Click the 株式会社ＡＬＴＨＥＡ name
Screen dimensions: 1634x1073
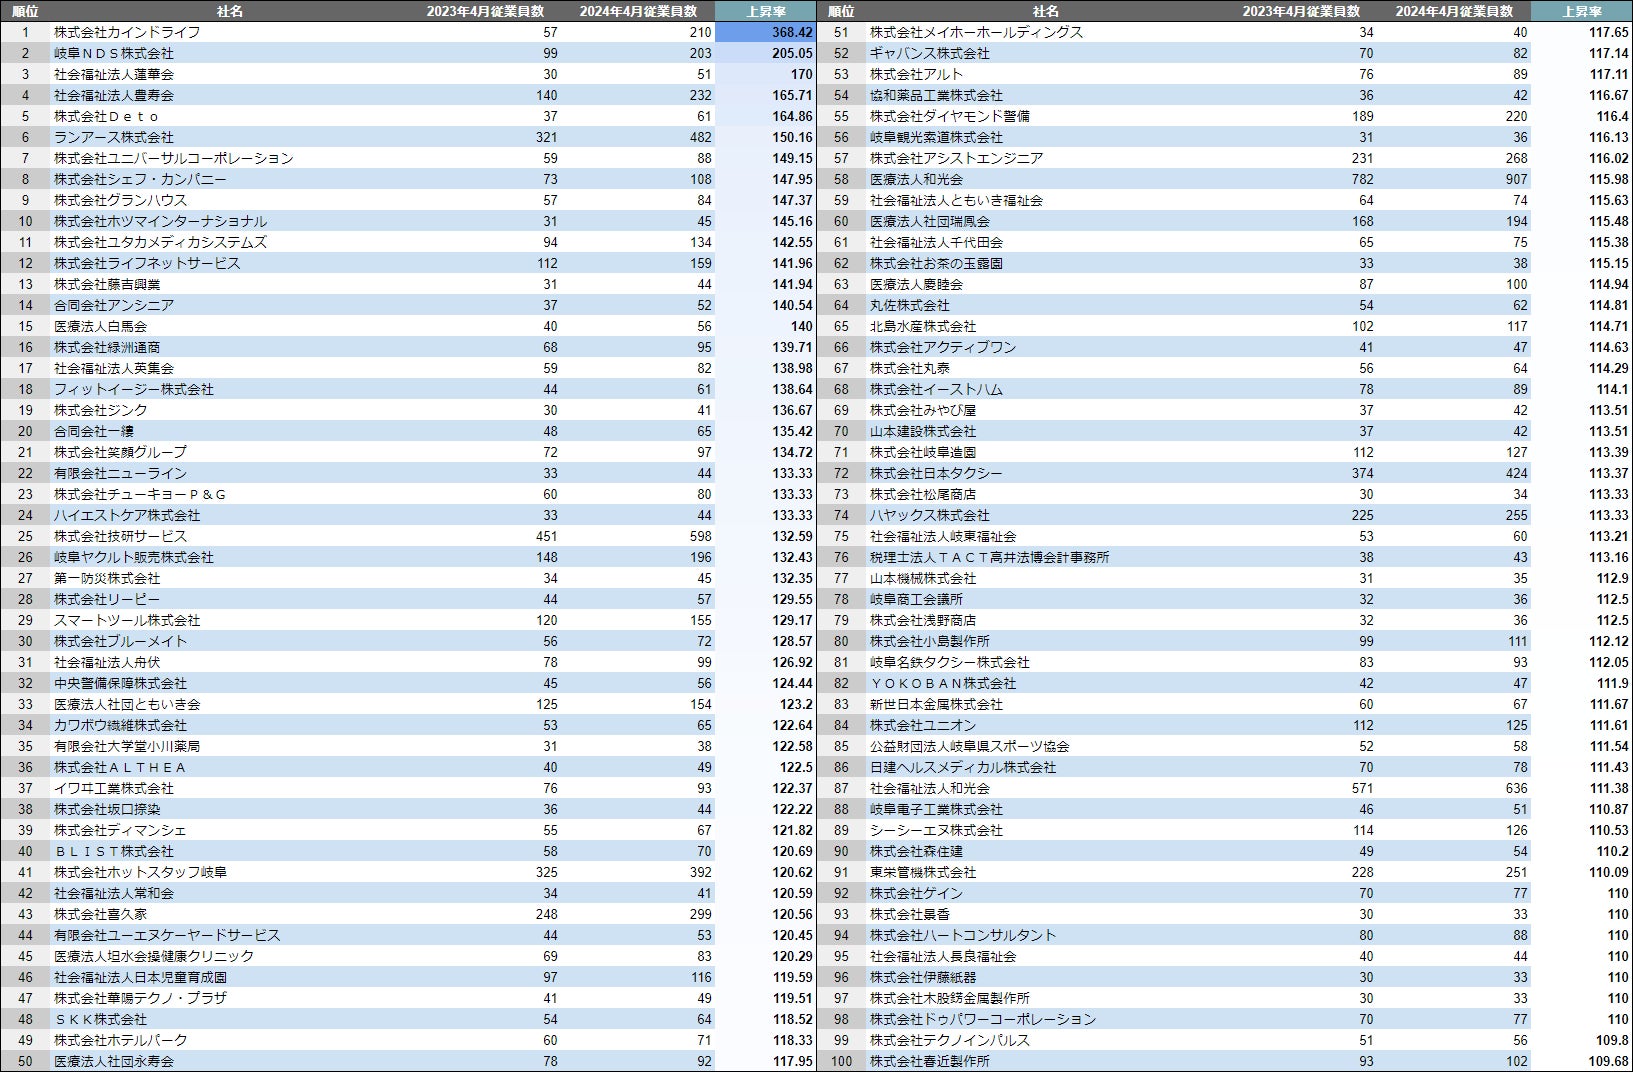coord(120,767)
